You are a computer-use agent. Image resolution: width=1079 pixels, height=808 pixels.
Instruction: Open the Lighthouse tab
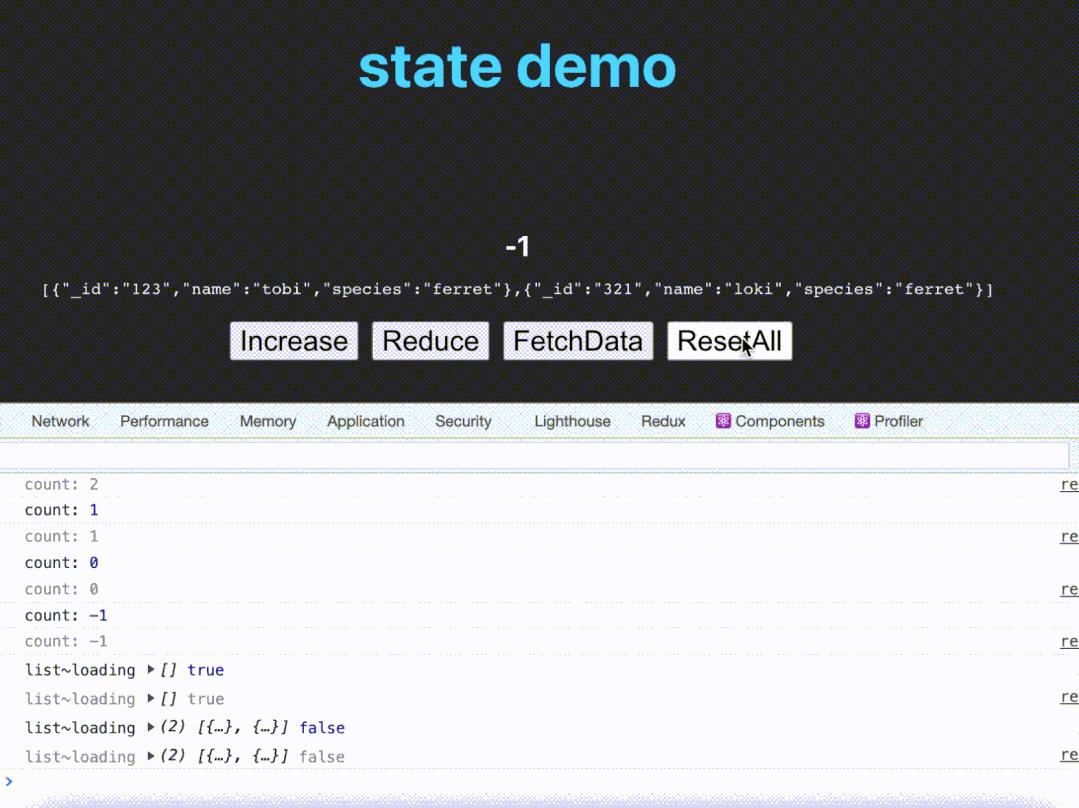click(573, 421)
